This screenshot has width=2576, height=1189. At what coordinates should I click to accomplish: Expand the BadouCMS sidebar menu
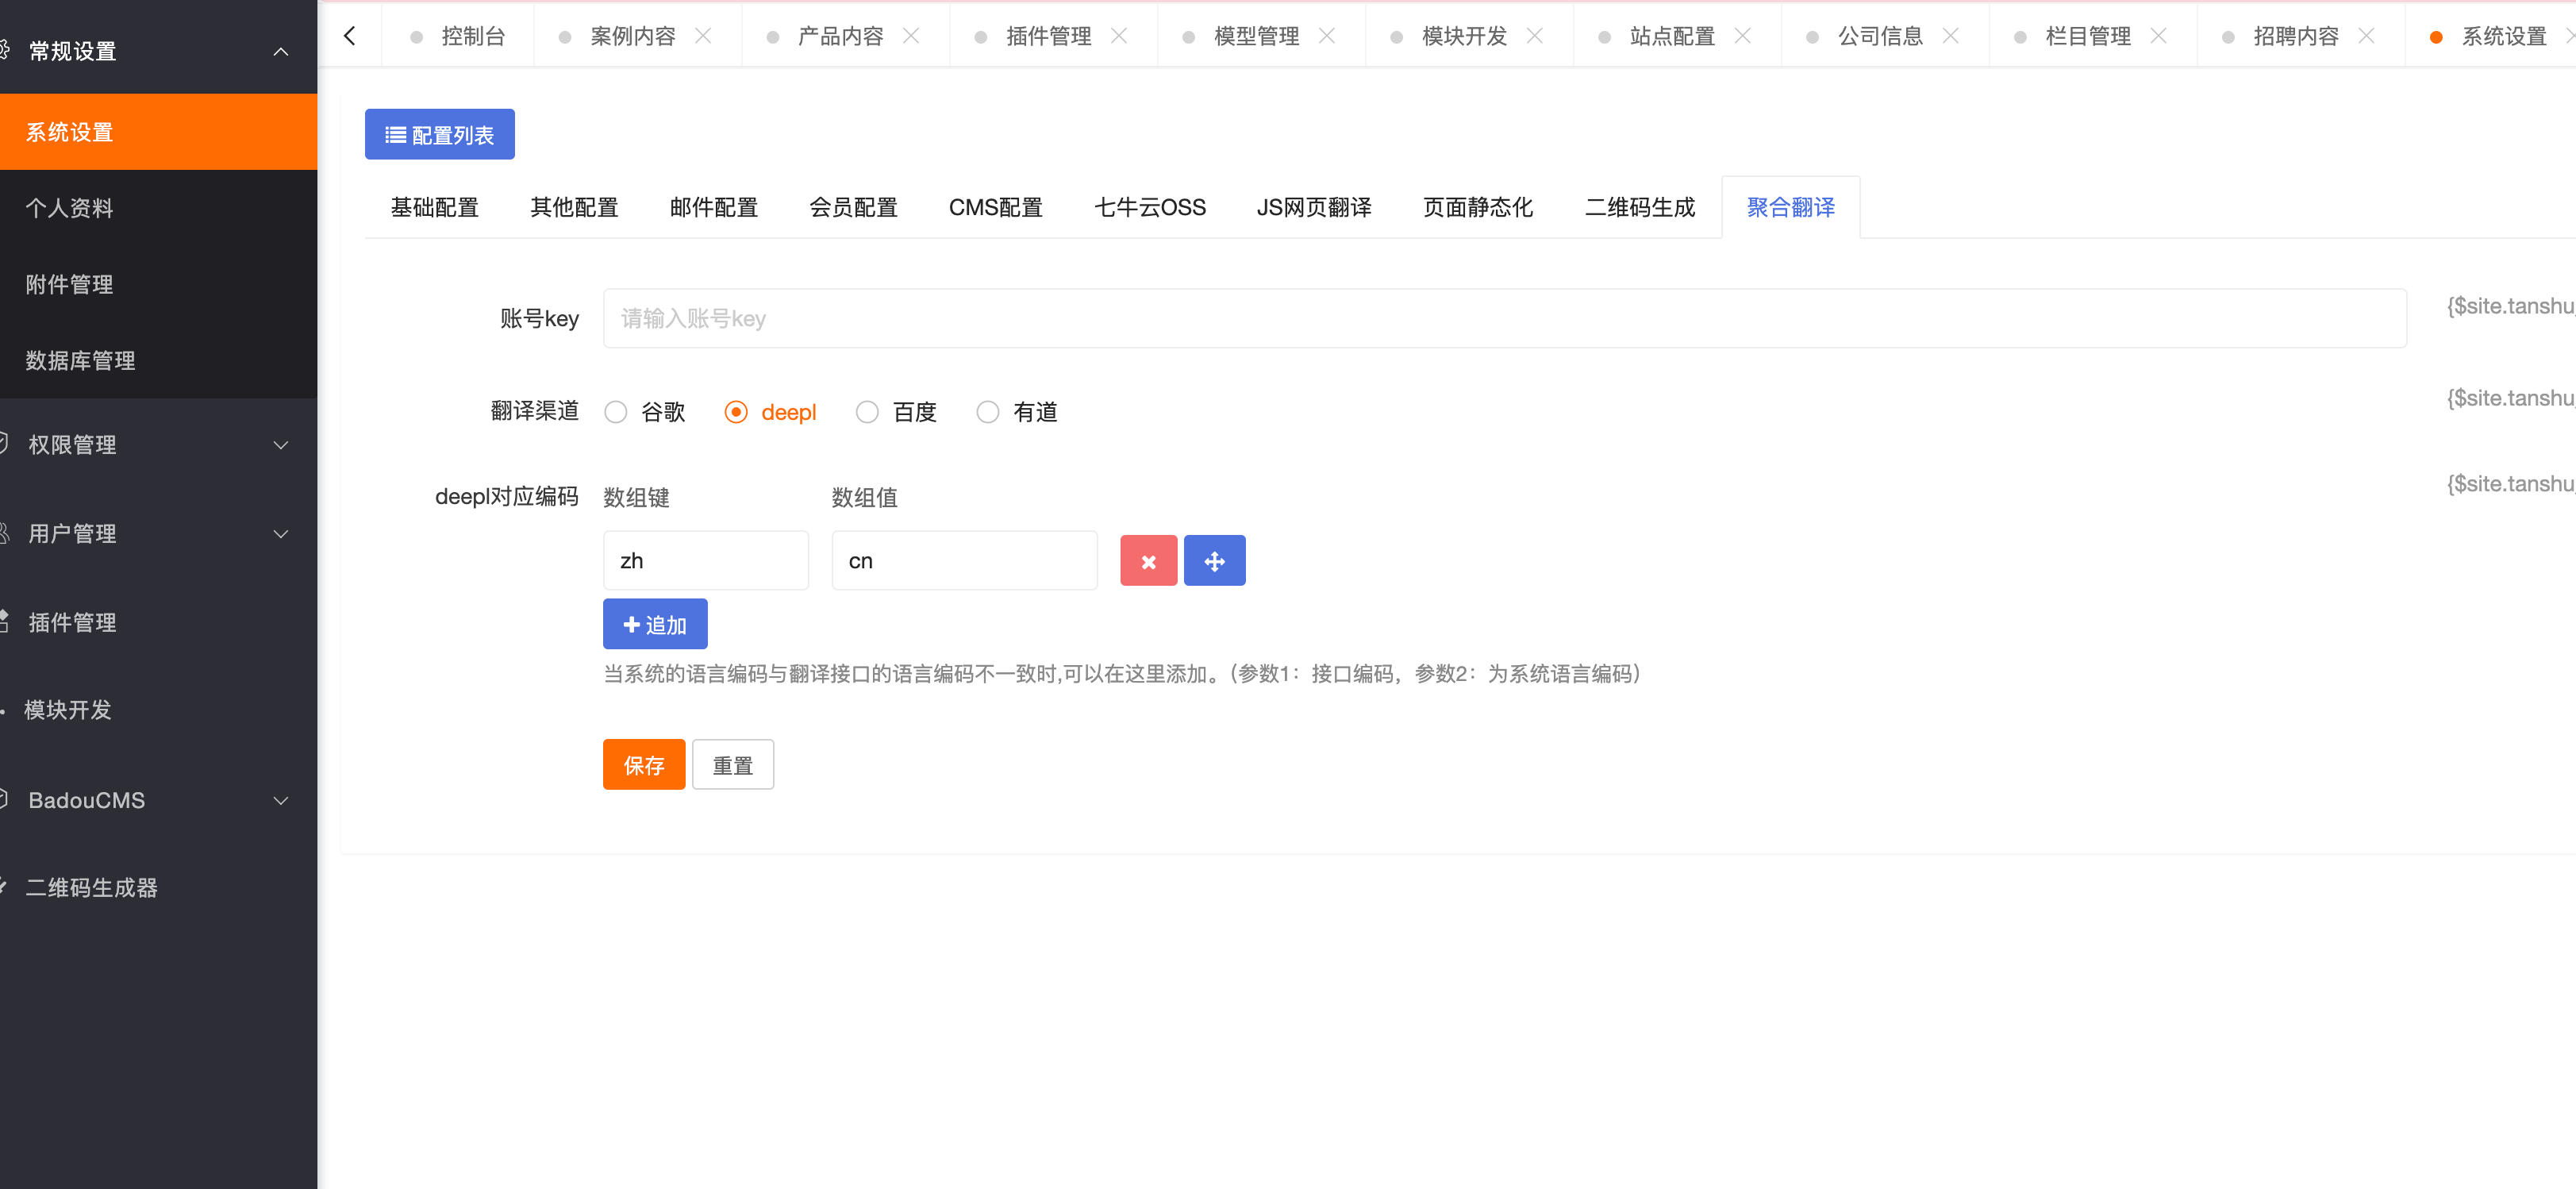pos(84,800)
